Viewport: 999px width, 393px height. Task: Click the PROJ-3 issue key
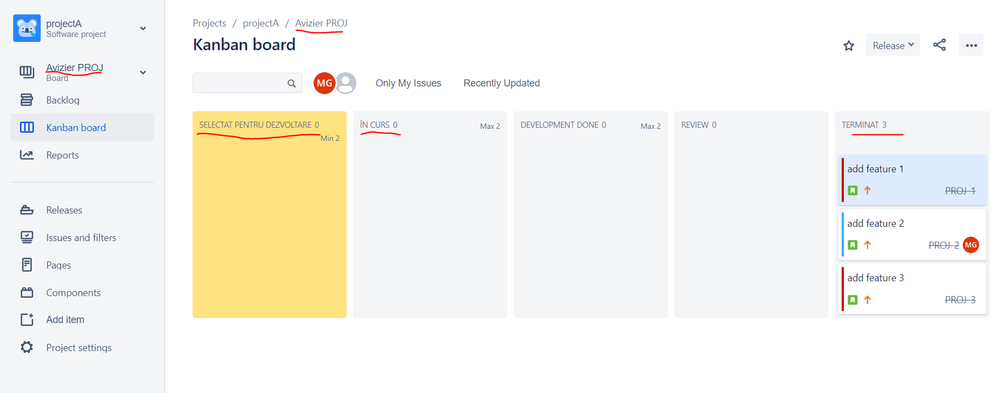coord(960,299)
